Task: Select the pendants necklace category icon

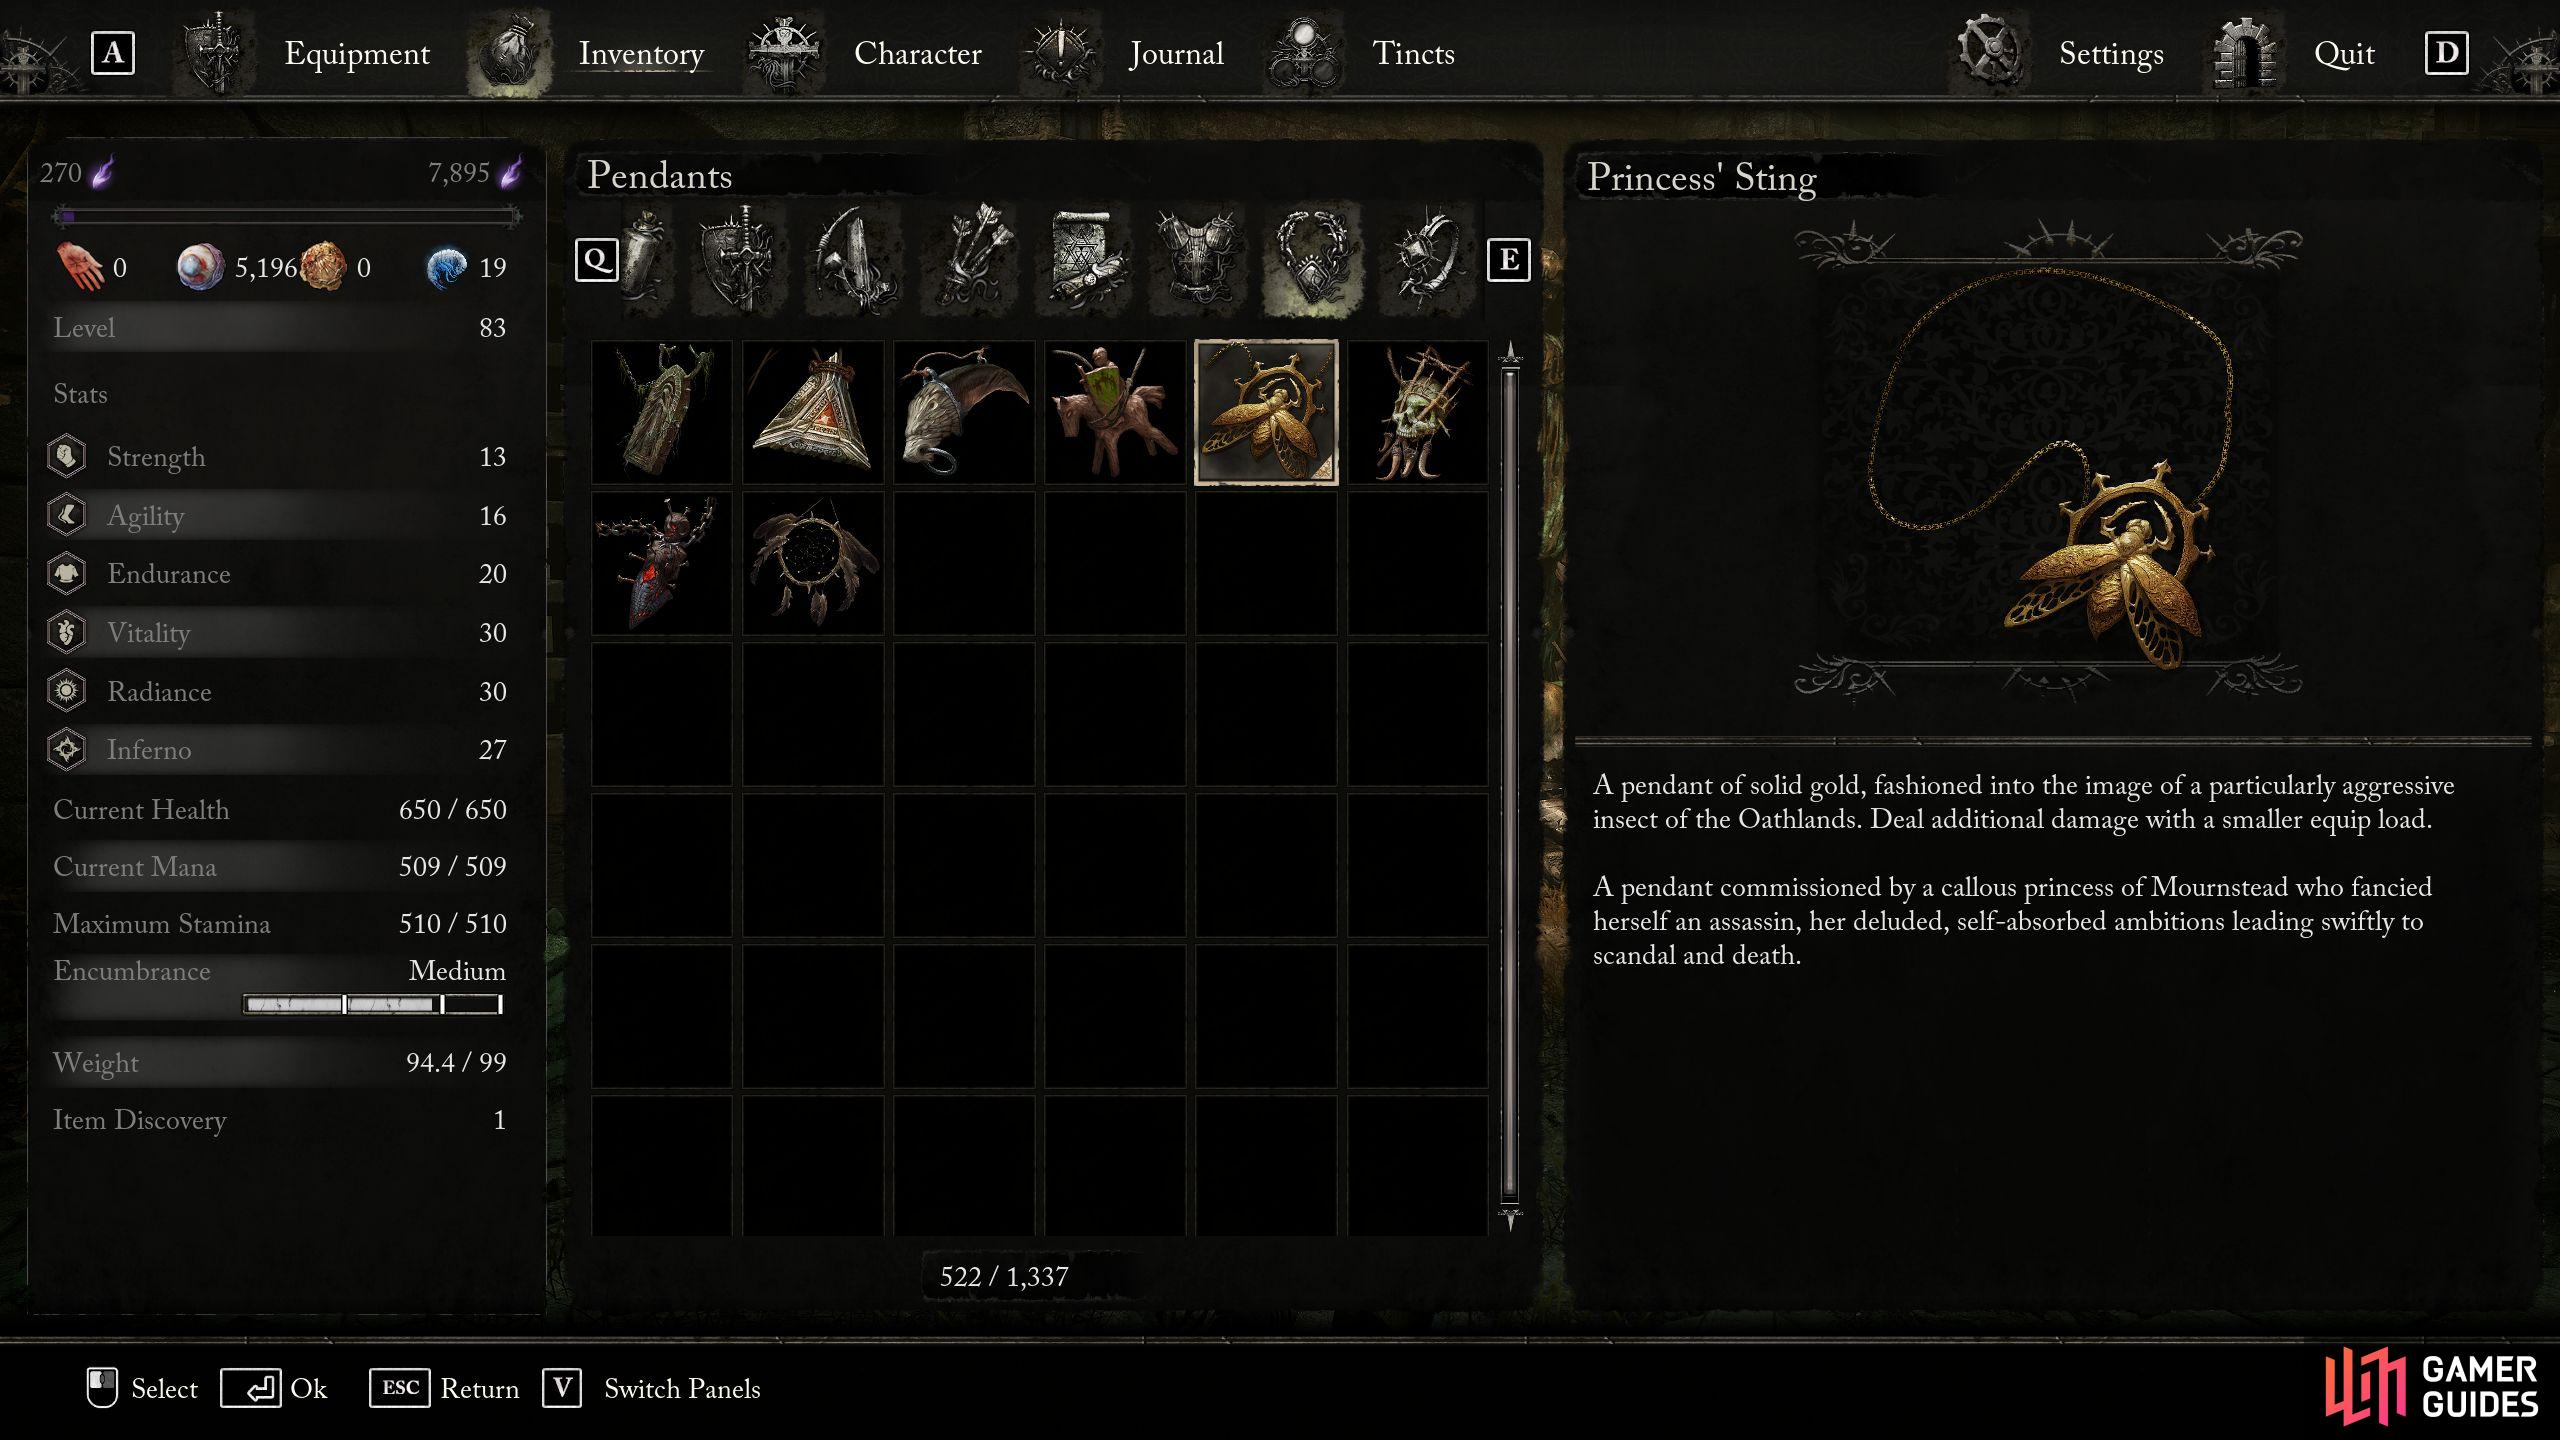Action: [x=1312, y=258]
